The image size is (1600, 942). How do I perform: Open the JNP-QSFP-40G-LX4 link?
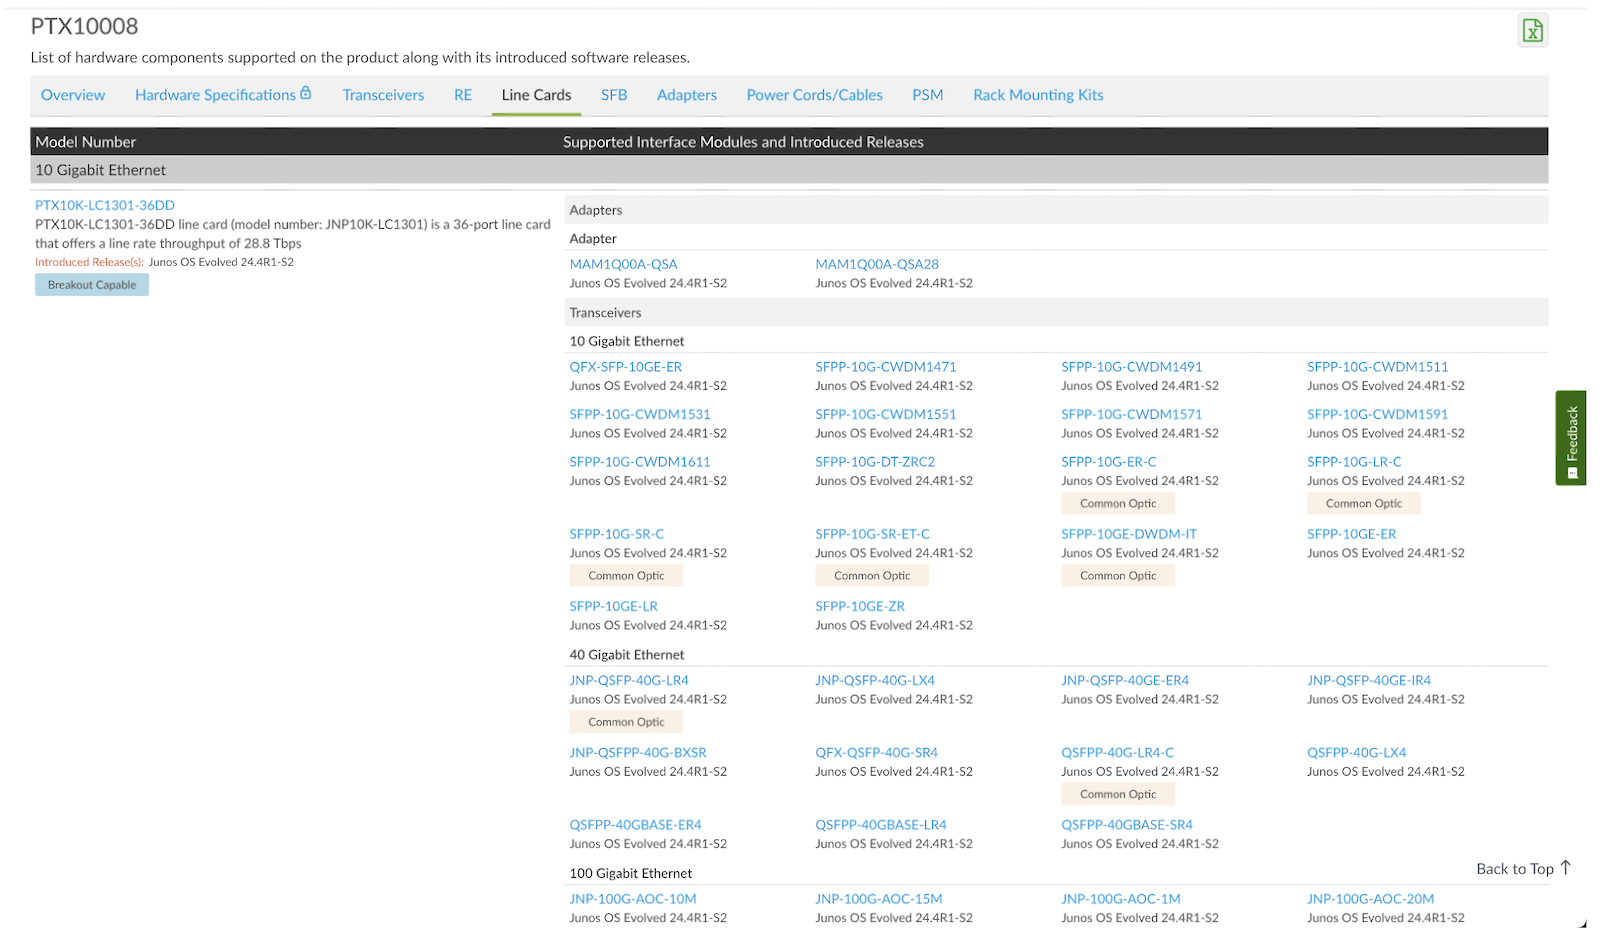click(x=875, y=681)
